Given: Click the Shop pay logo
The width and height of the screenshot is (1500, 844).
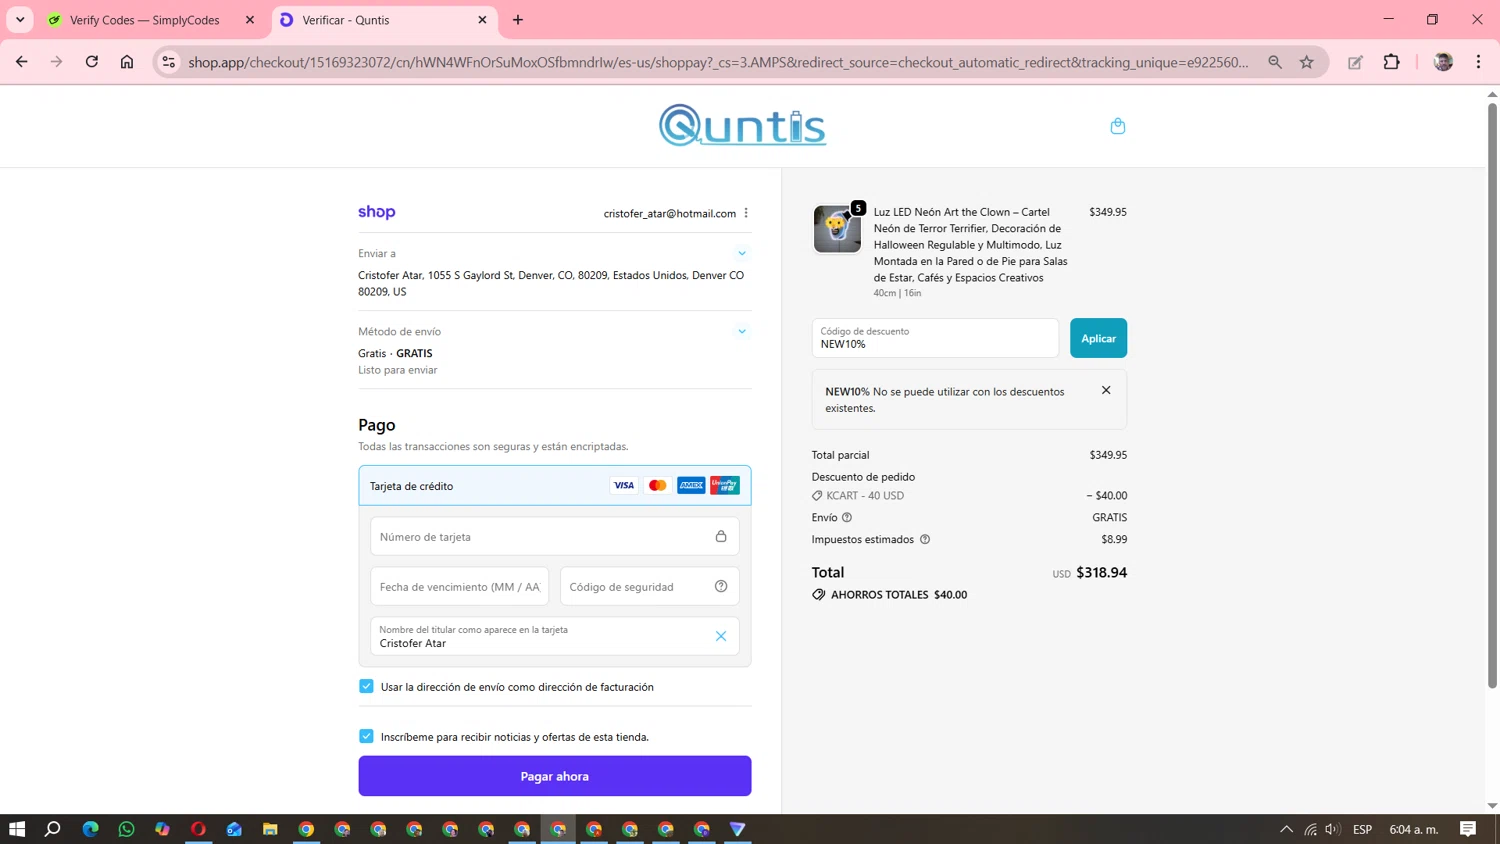Looking at the screenshot, I should 377,212.
